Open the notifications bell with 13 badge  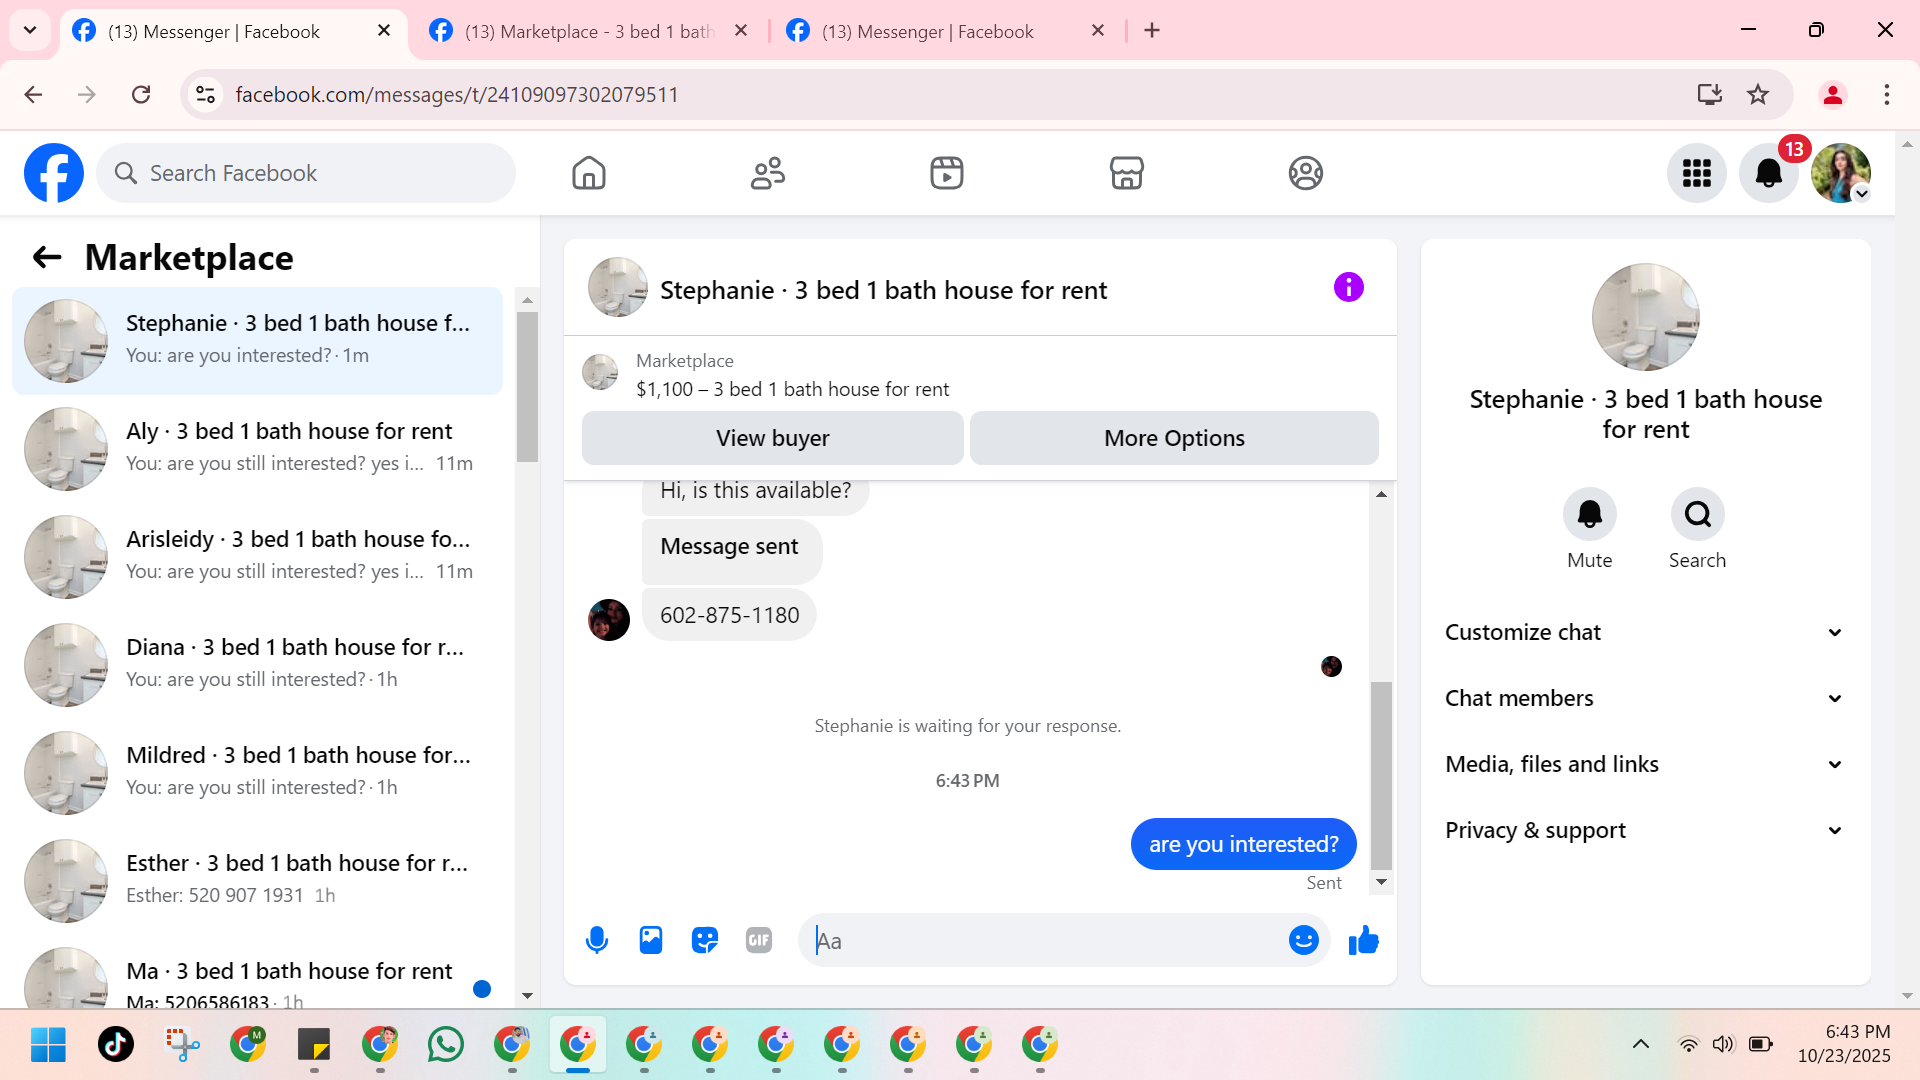[x=1768, y=173]
